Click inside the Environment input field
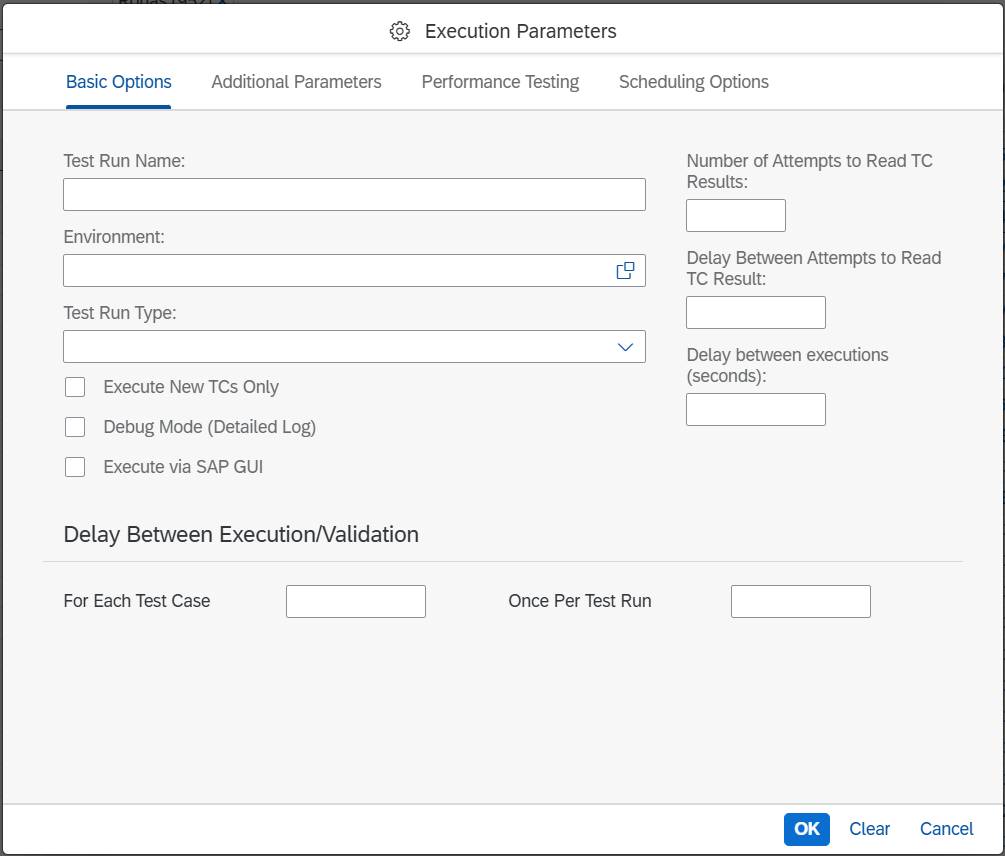This screenshot has height=856, width=1005. 335,271
